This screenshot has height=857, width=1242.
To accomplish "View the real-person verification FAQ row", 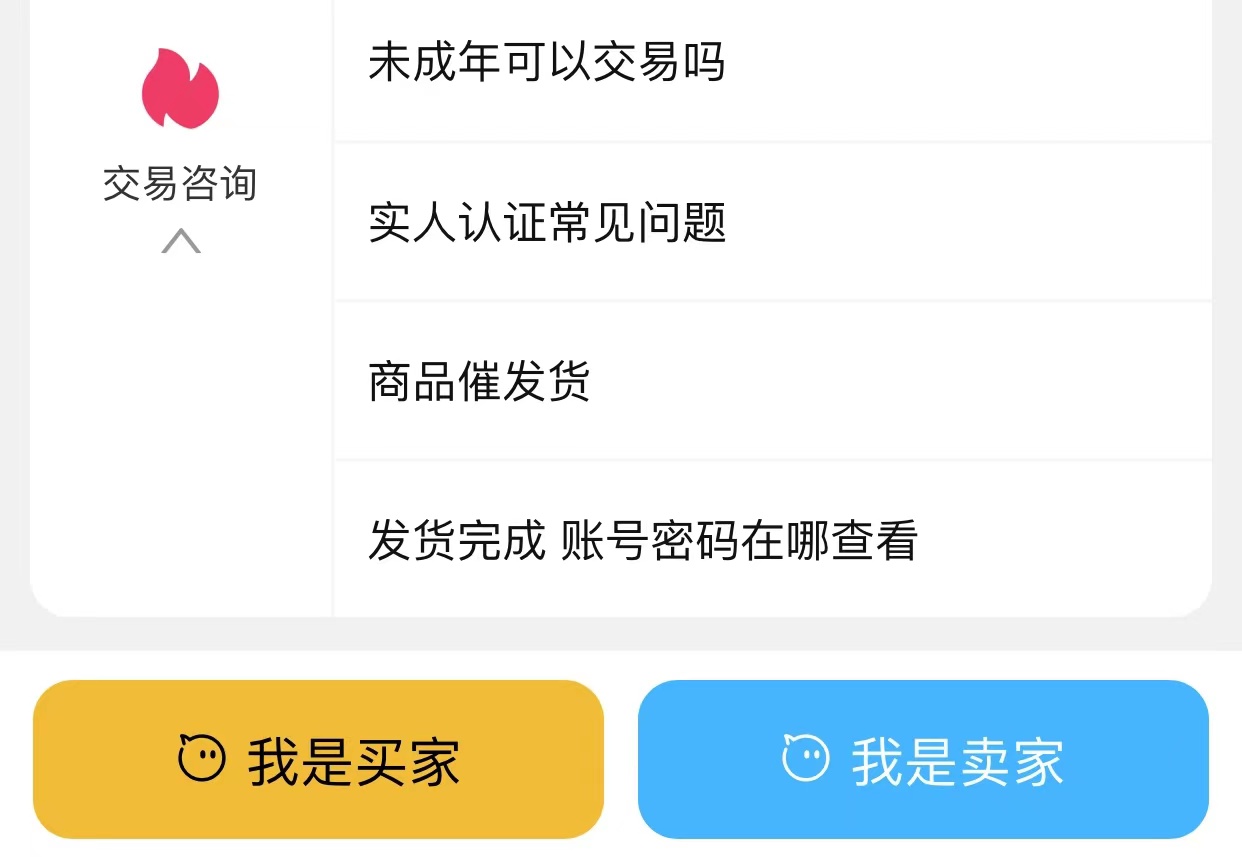I will [772, 222].
